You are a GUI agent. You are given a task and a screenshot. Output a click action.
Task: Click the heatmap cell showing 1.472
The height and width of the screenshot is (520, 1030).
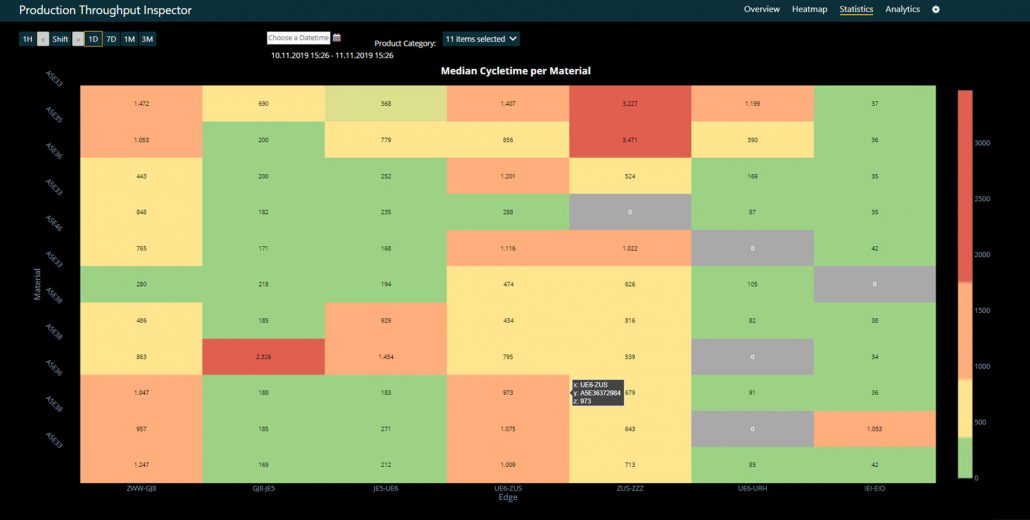141,103
